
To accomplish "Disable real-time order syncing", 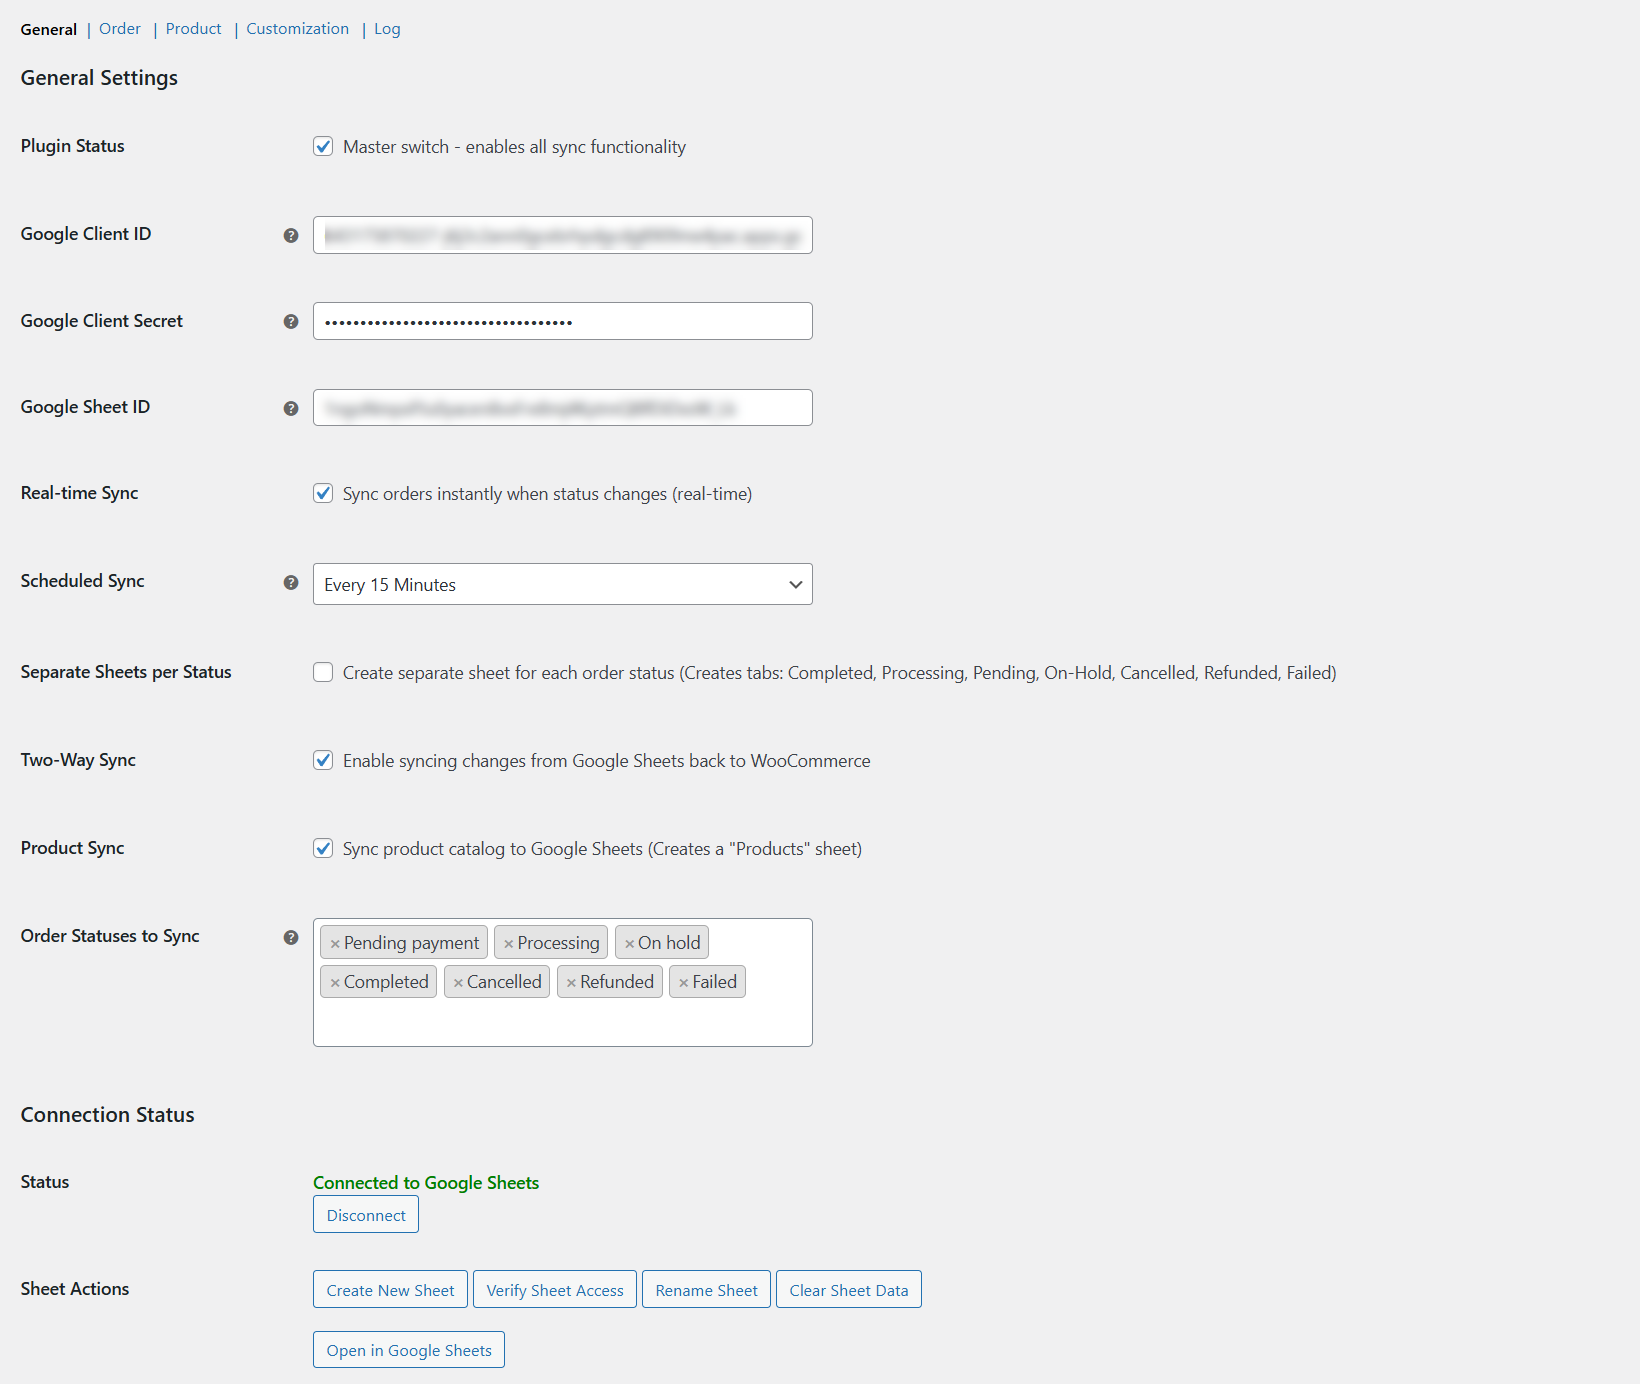I will [323, 493].
